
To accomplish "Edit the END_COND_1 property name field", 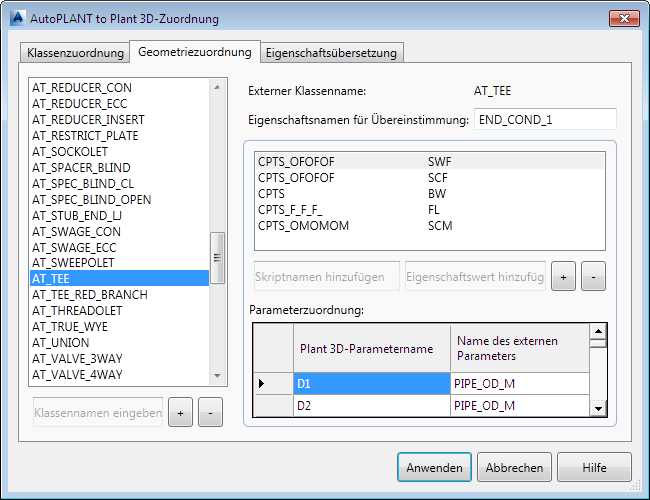I will point(545,119).
